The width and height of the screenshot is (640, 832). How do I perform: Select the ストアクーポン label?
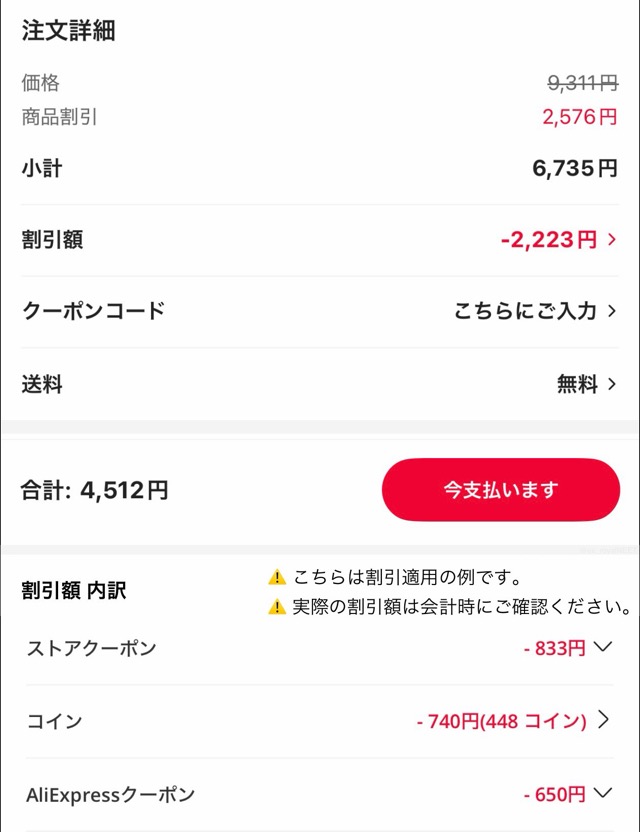91,648
